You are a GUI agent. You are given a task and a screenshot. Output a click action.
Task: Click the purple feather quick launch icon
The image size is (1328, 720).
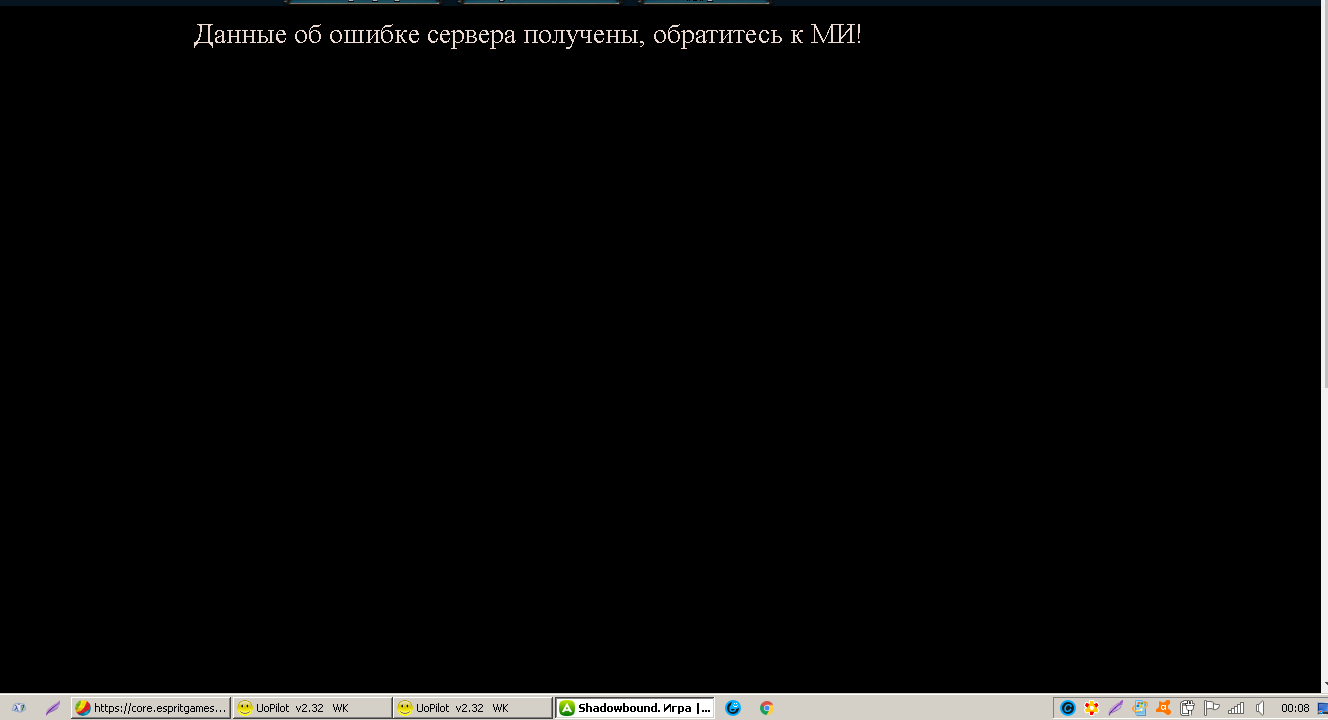pos(53,708)
